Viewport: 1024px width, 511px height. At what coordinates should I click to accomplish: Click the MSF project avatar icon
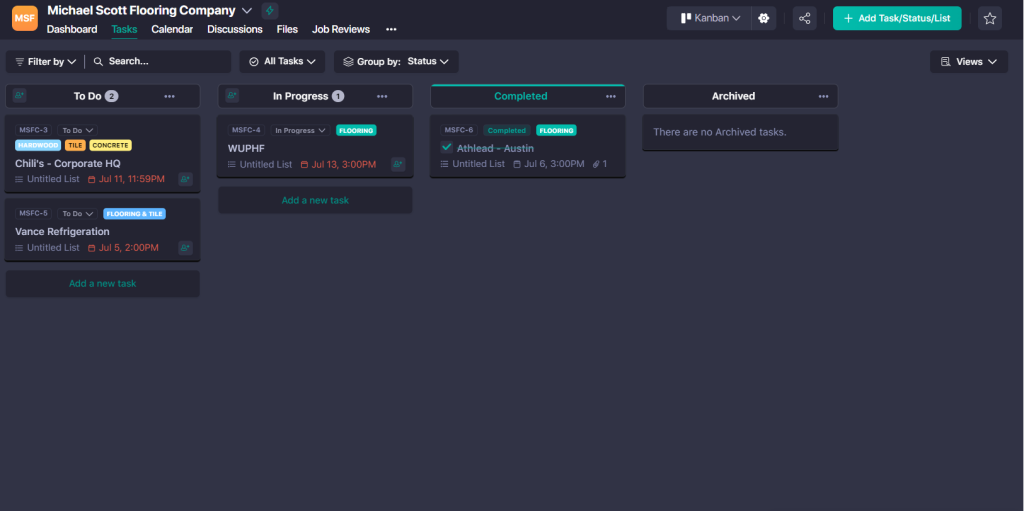pyautogui.click(x=25, y=18)
